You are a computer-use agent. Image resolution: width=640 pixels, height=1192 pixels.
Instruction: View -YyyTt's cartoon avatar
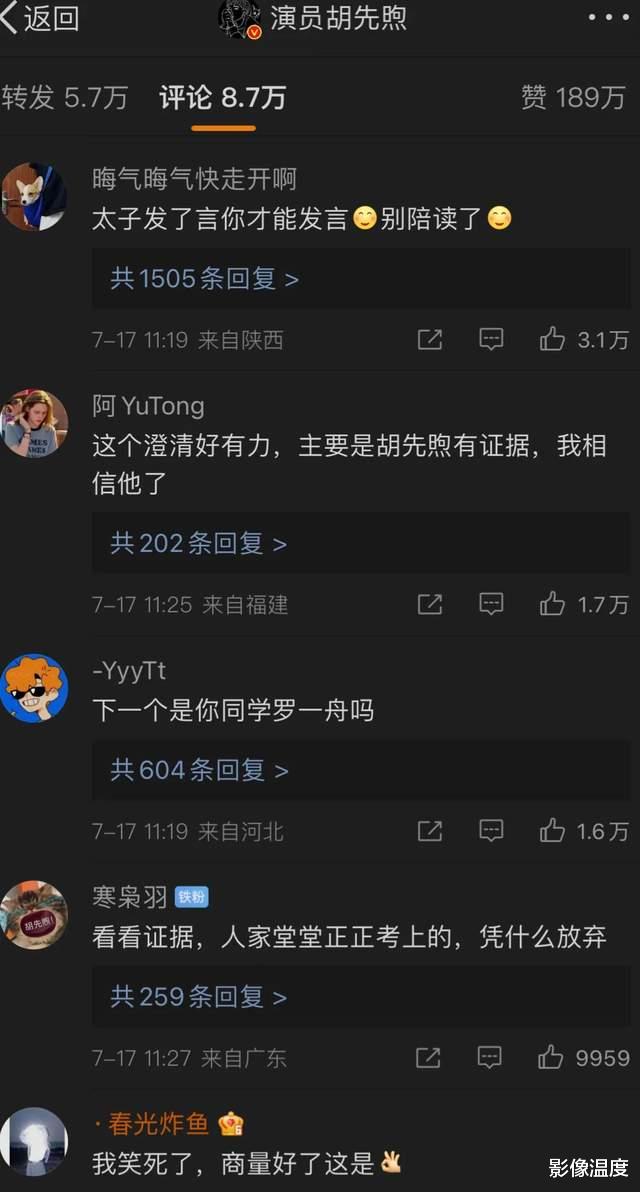[x=33, y=687]
